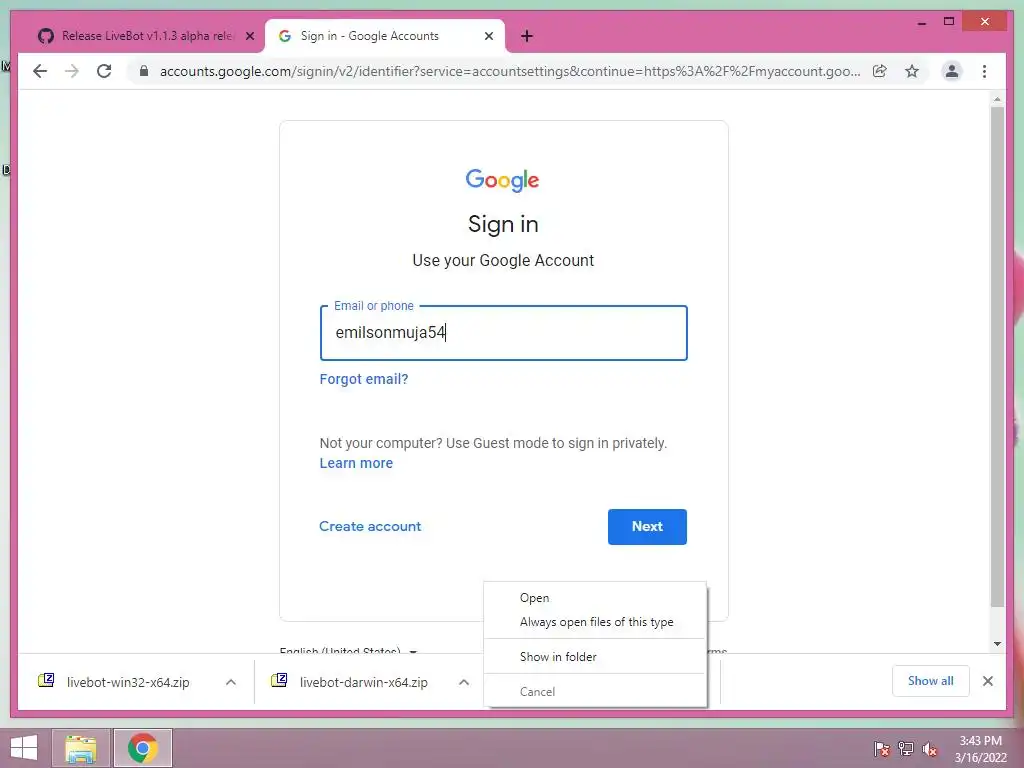Share this page using the share icon
This screenshot has width=1024, height=768.
point(880,71)
